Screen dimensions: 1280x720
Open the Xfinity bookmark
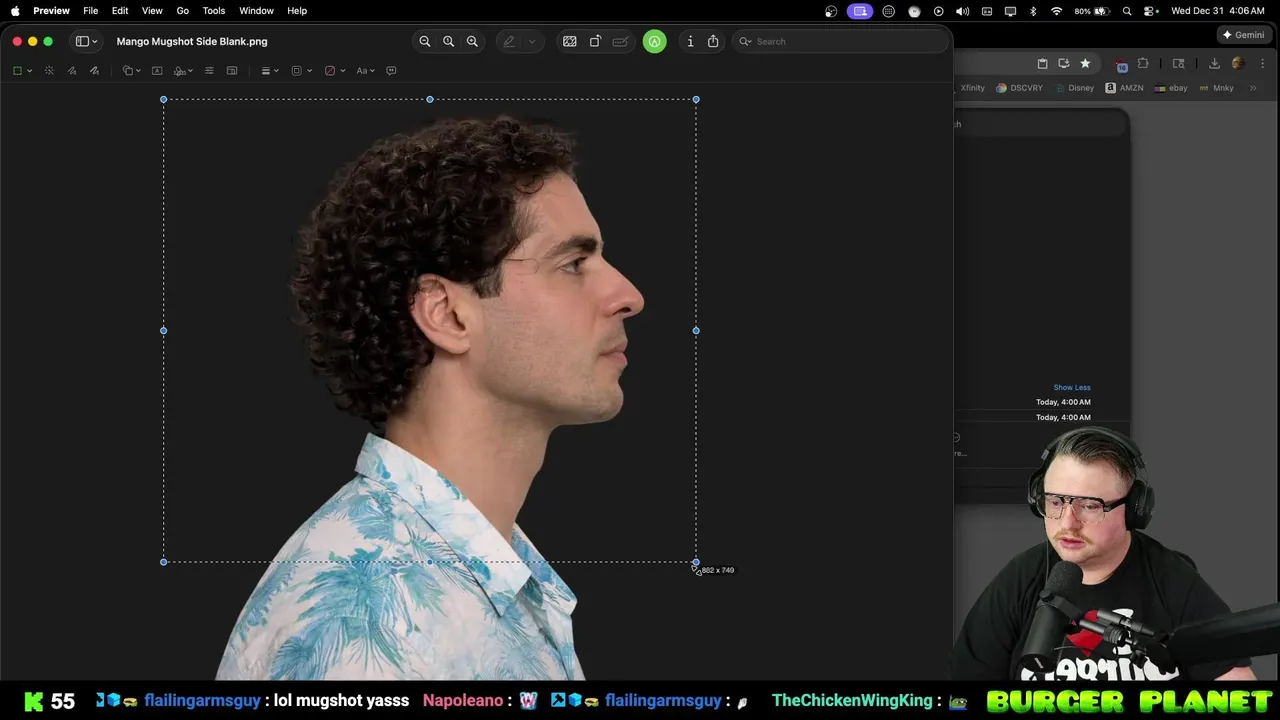971,88
